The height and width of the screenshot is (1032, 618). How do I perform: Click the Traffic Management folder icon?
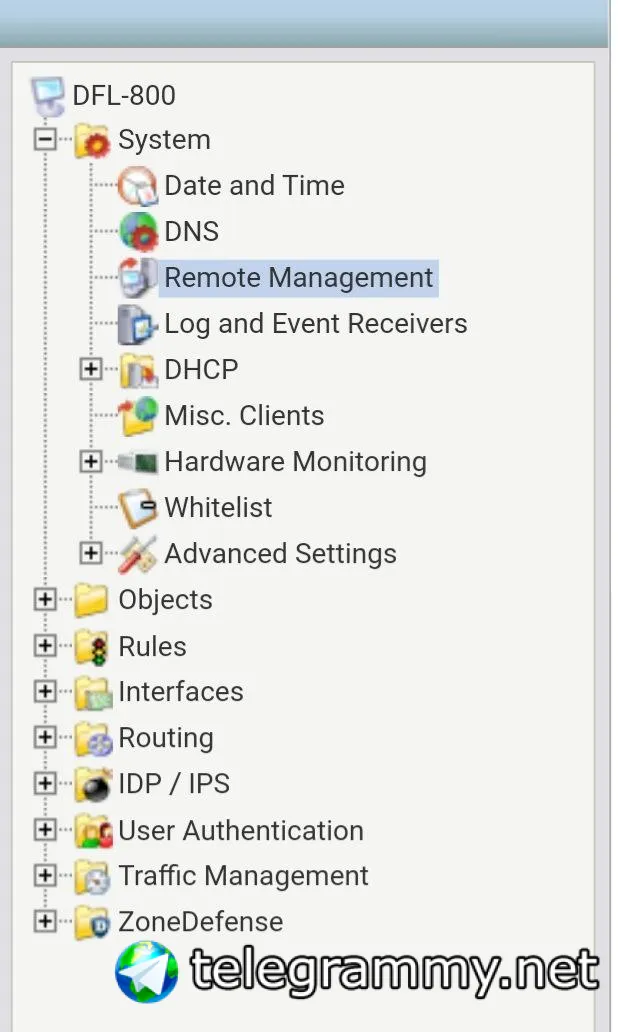(x=92, y=877)
